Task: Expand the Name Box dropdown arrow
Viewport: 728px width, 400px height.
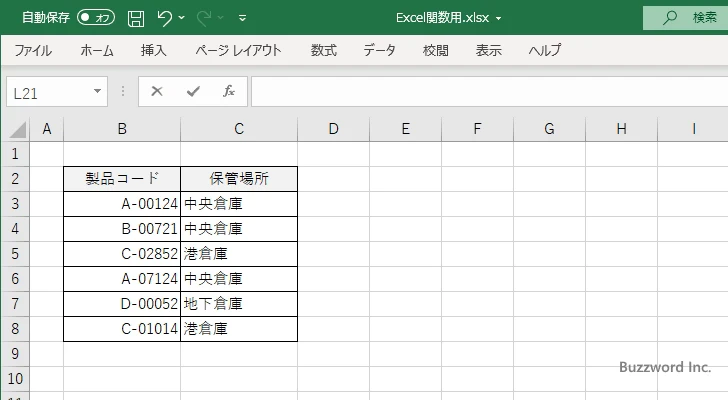Action: pos(98,91)
